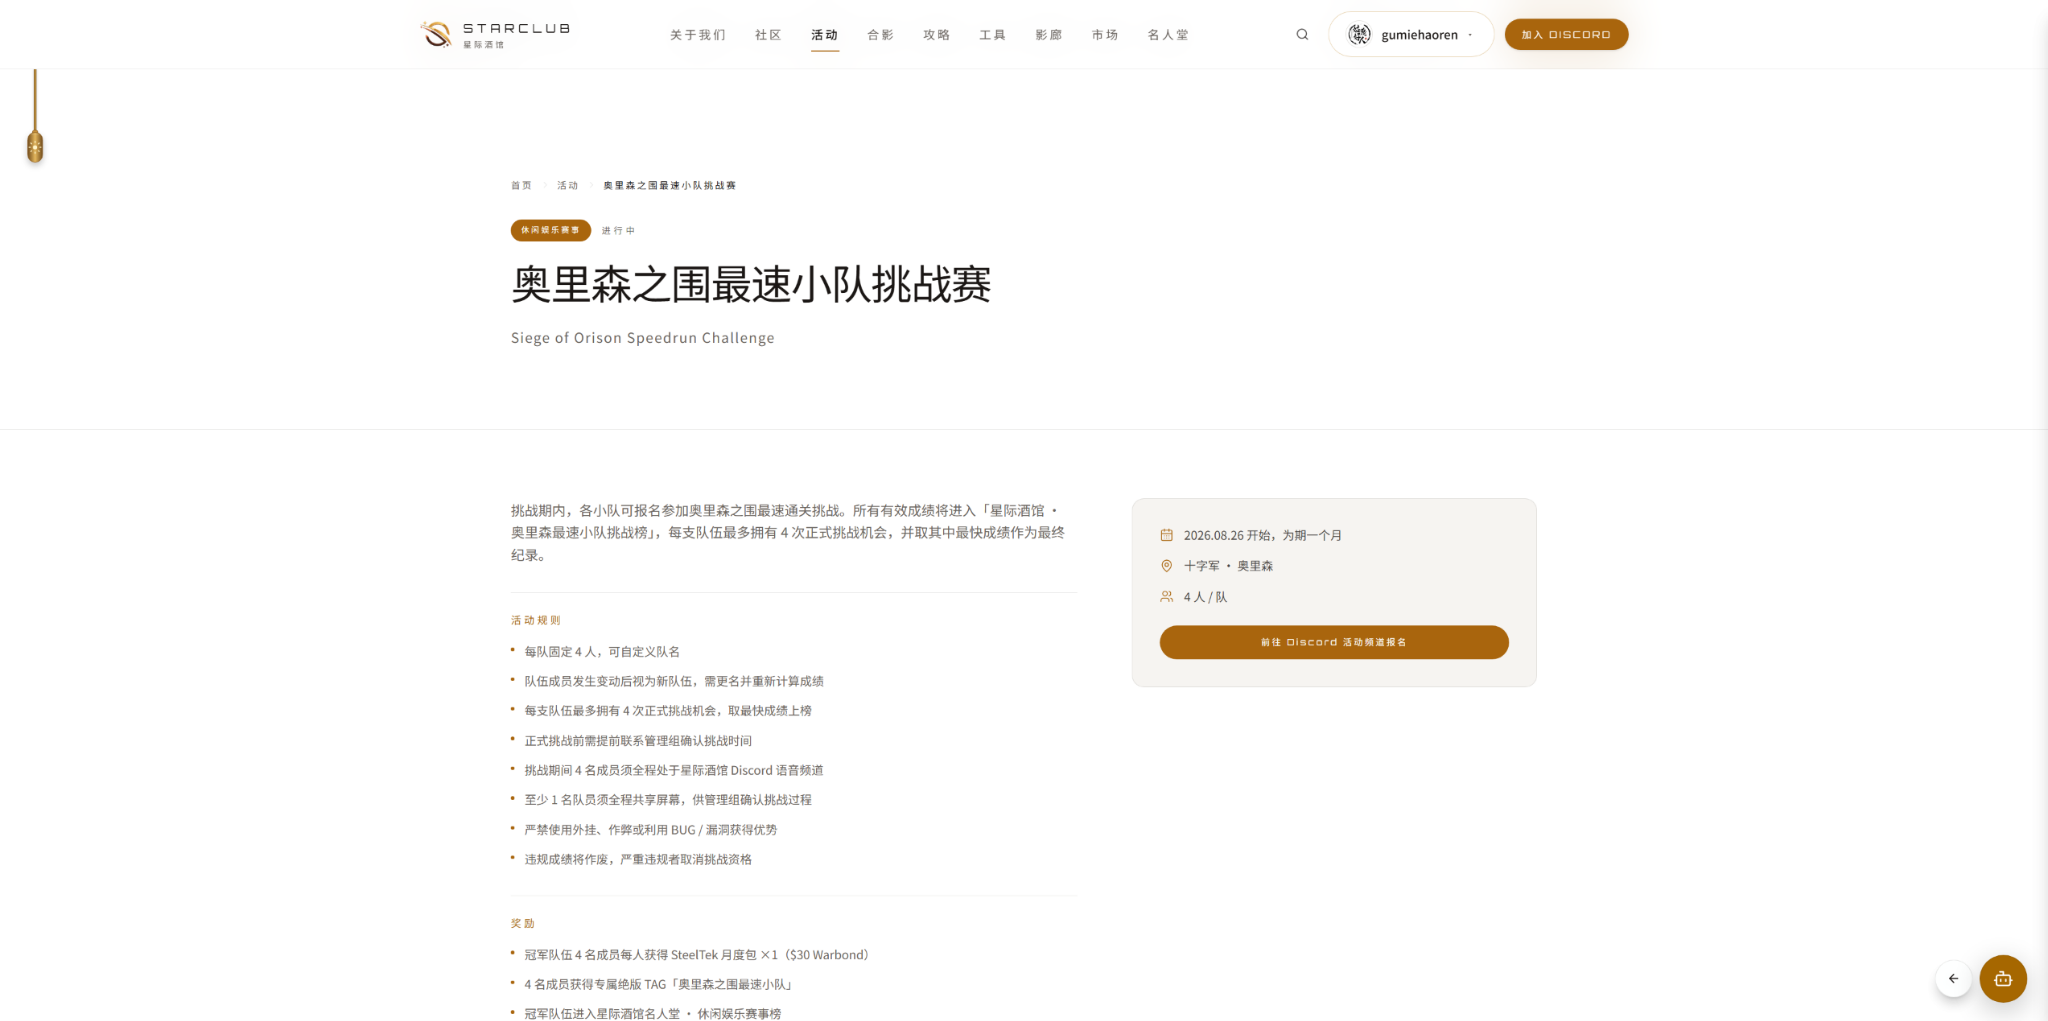Viewport: 2048px width, 1021px height.
Task: Click the reward line mentioning SteelTek 月度包
Action: (697, 955)
